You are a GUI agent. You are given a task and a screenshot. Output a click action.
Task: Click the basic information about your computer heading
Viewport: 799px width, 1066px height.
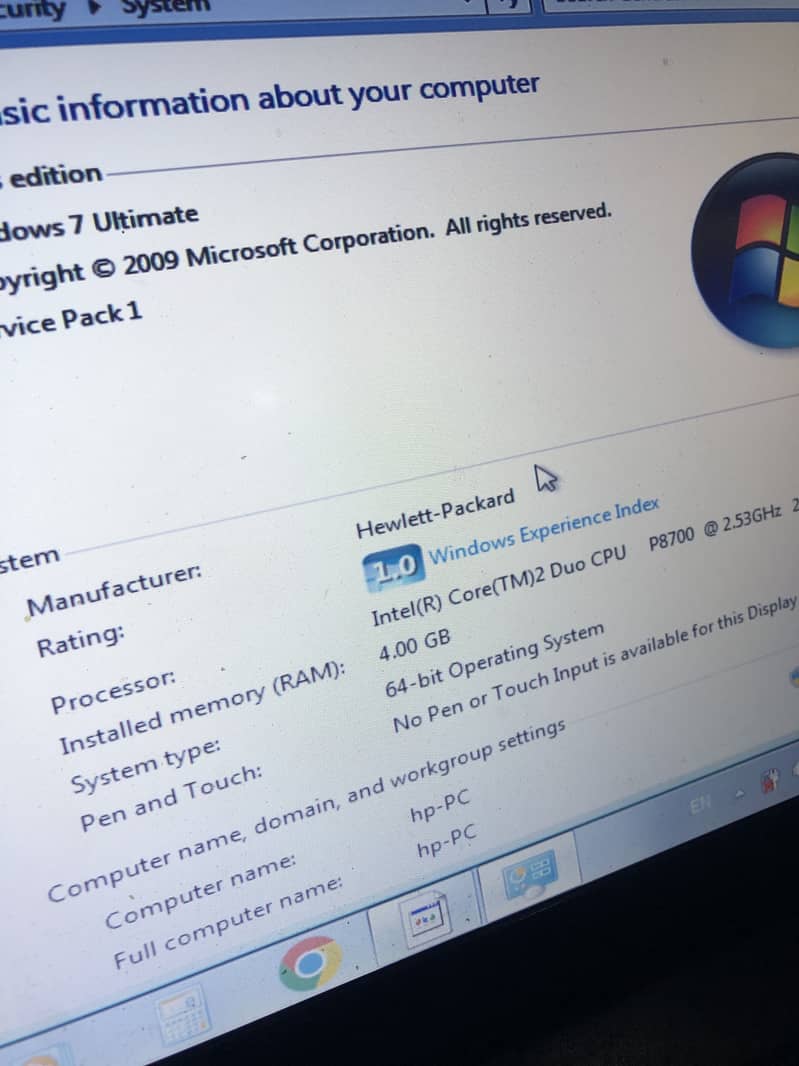[269, 101]
